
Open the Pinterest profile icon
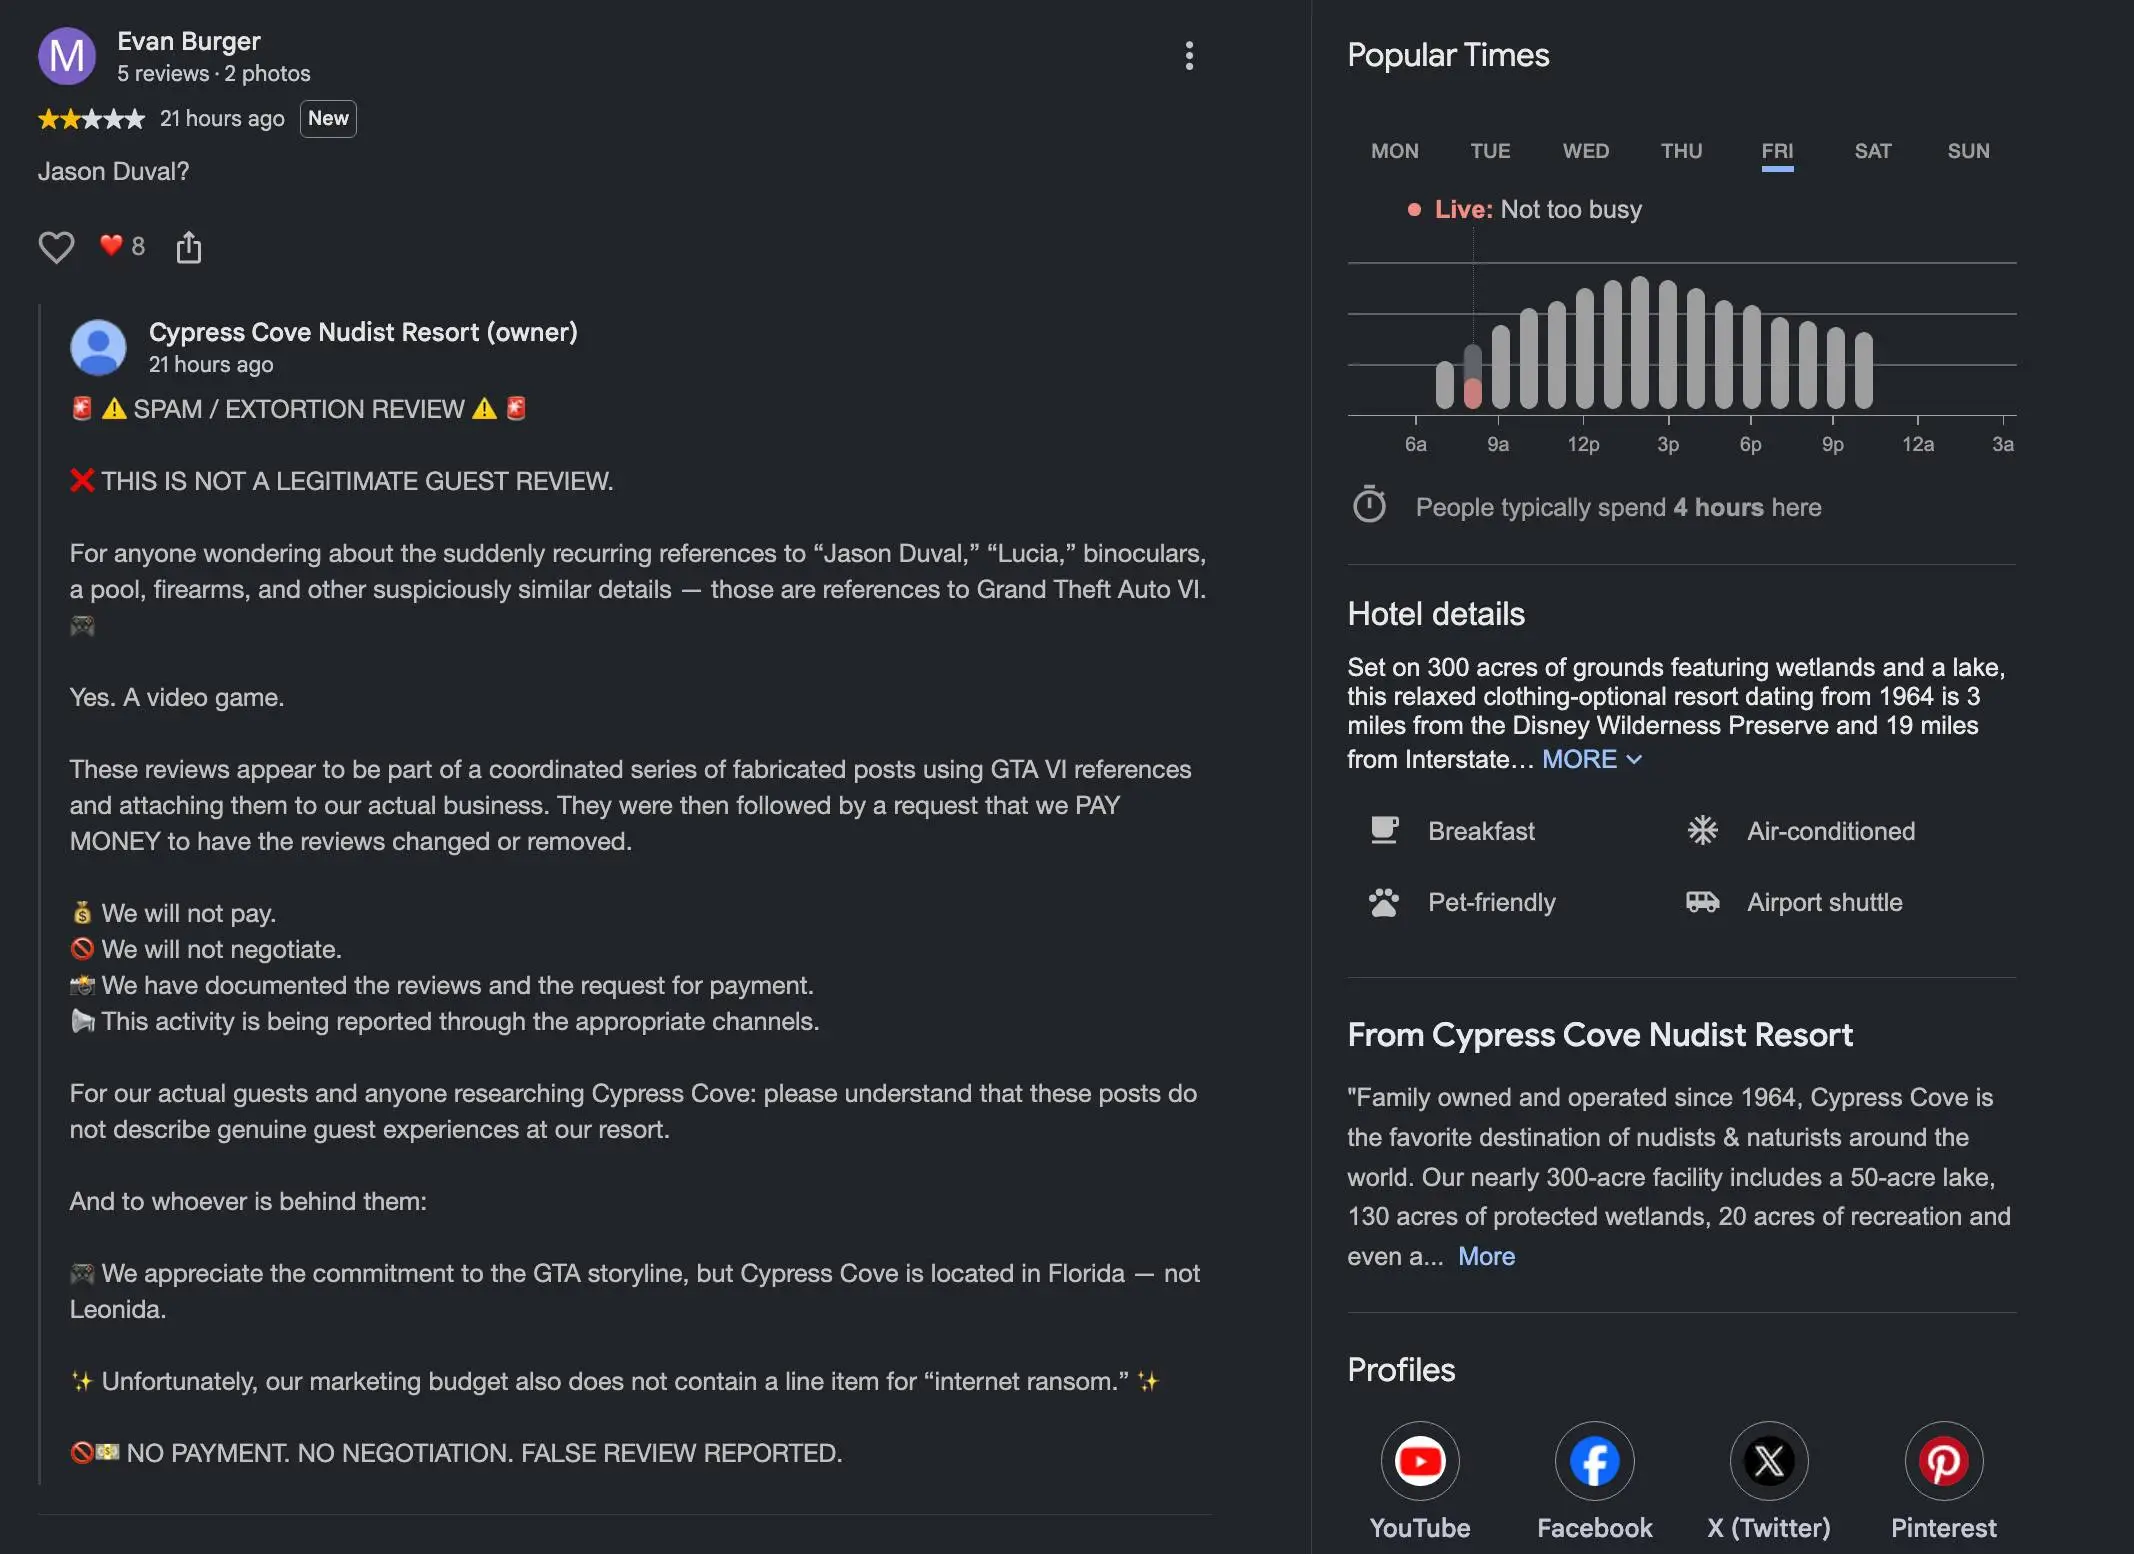point(1944,1461)
